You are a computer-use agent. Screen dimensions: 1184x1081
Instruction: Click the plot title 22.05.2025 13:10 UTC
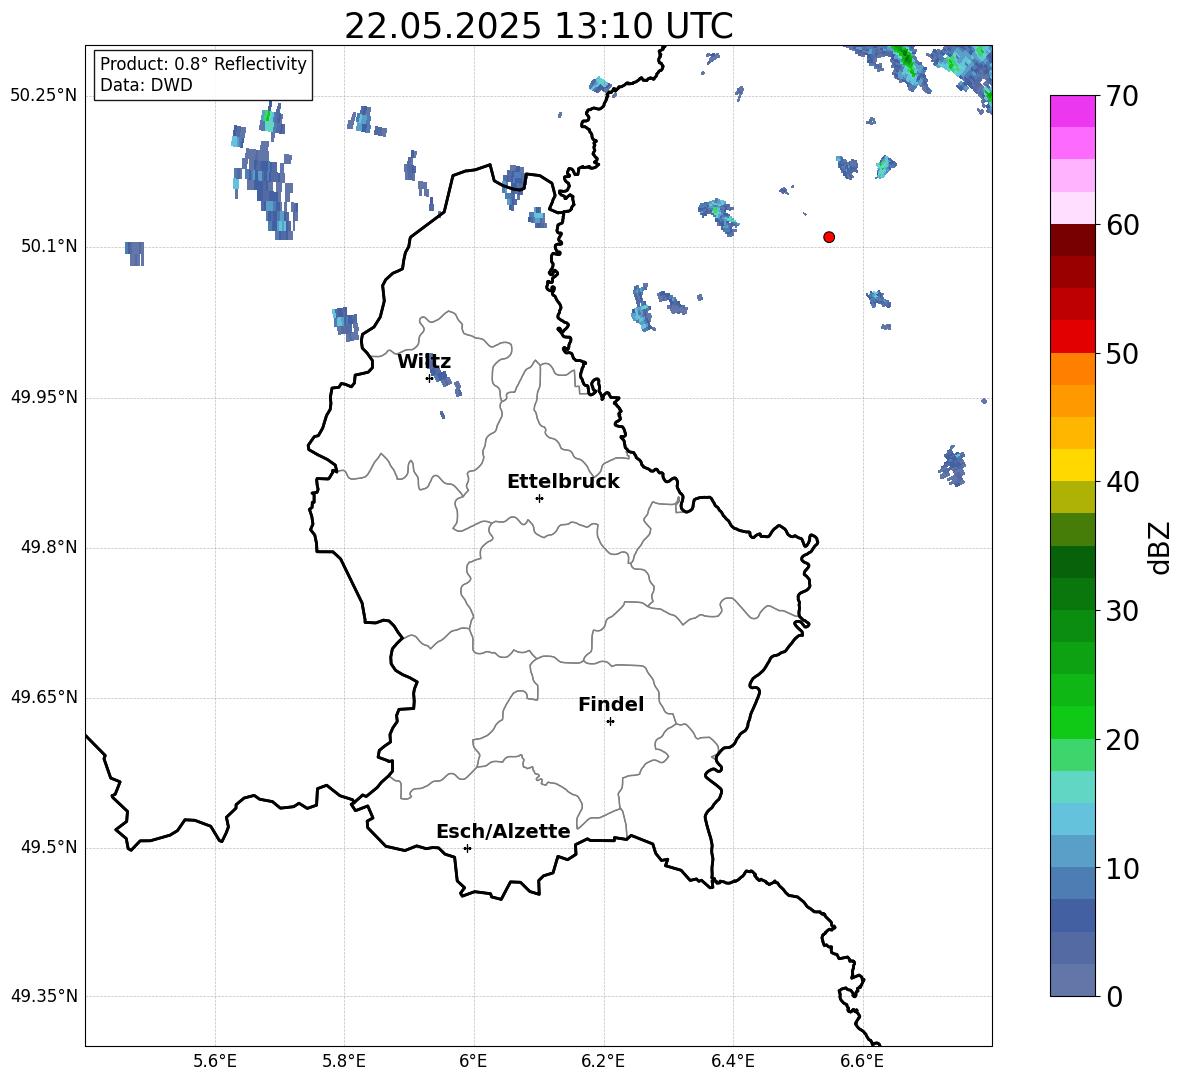(x=539, y=26)
